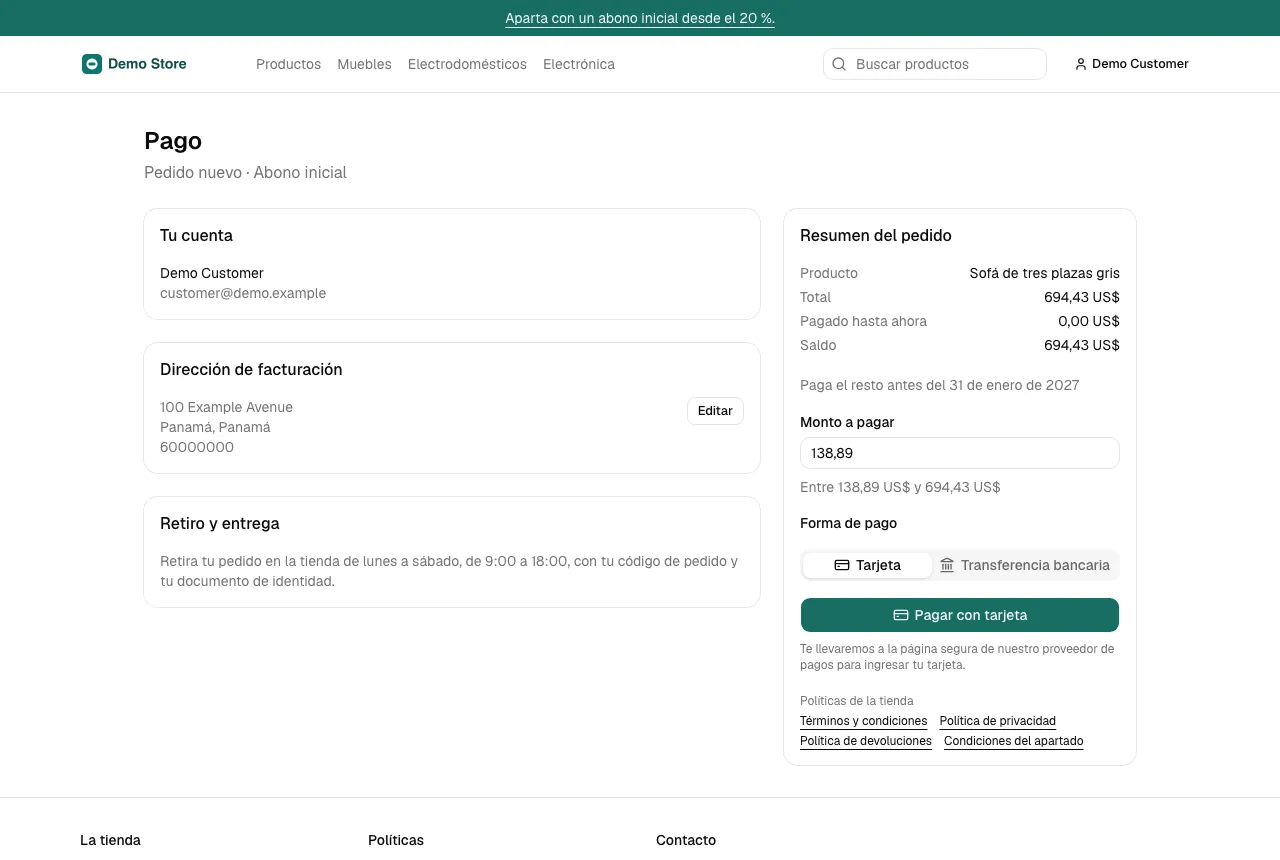1280x860 pixels.
Task: Click the product name Sofá de tres plazas gris
Action: 1045,273
